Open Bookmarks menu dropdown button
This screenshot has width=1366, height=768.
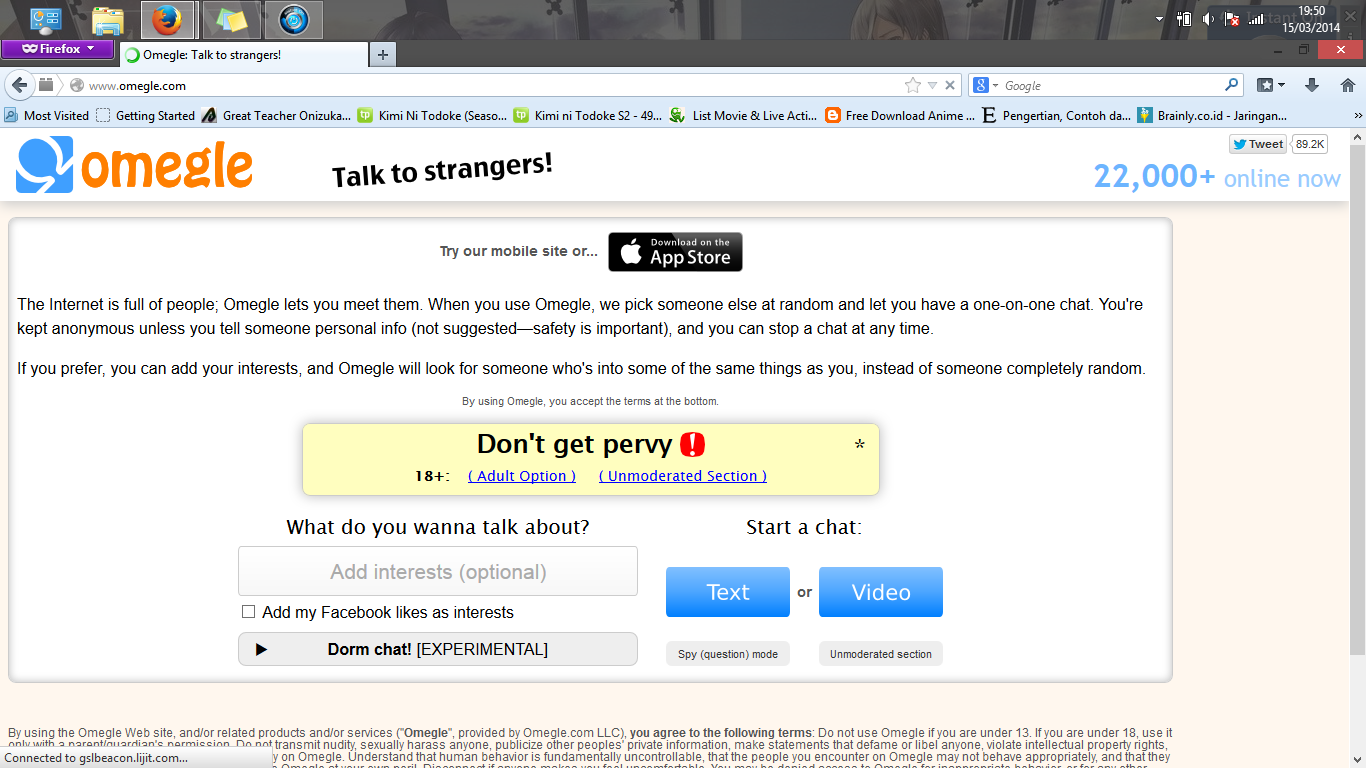click(x=1270, y=85)
